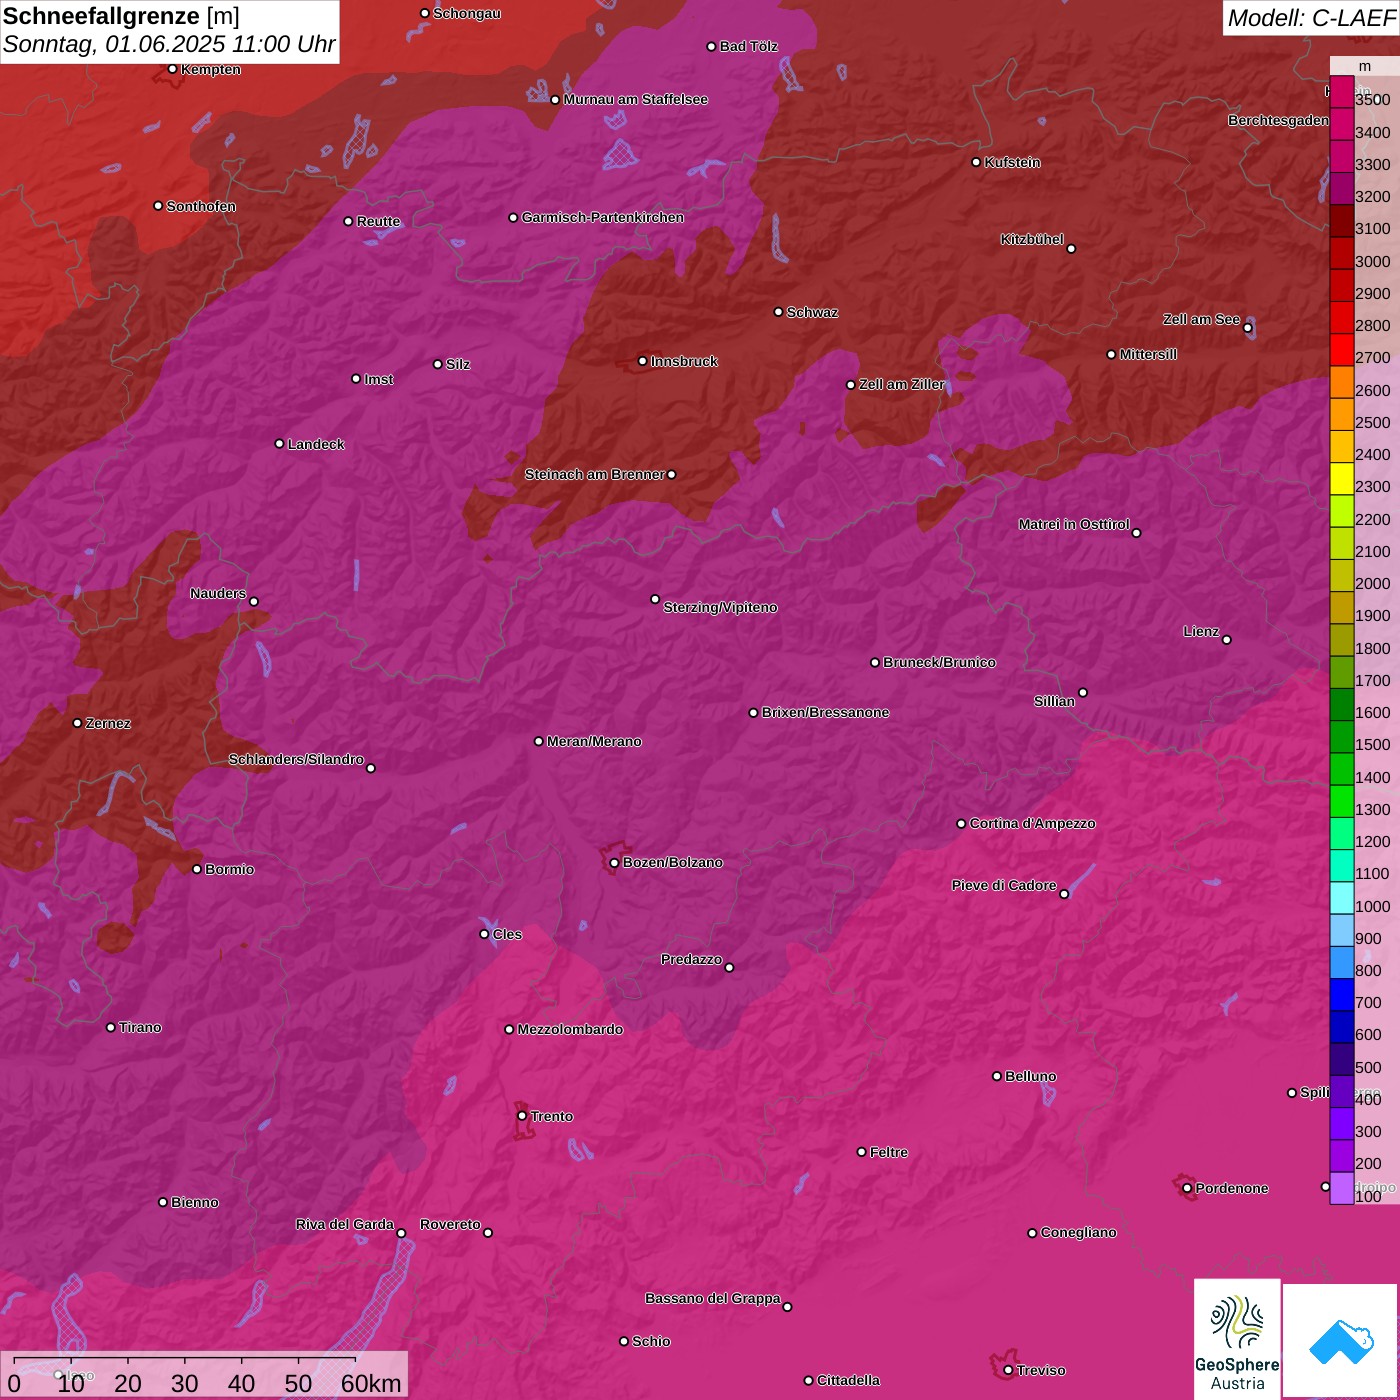Click the 'Landeck' label

[x=316, y=444]
